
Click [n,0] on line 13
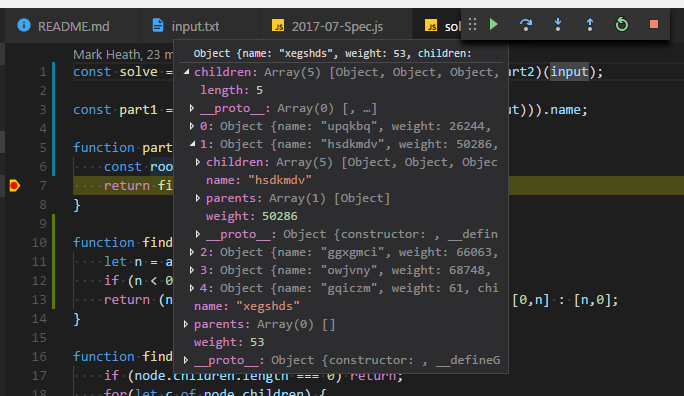[592, 300]
